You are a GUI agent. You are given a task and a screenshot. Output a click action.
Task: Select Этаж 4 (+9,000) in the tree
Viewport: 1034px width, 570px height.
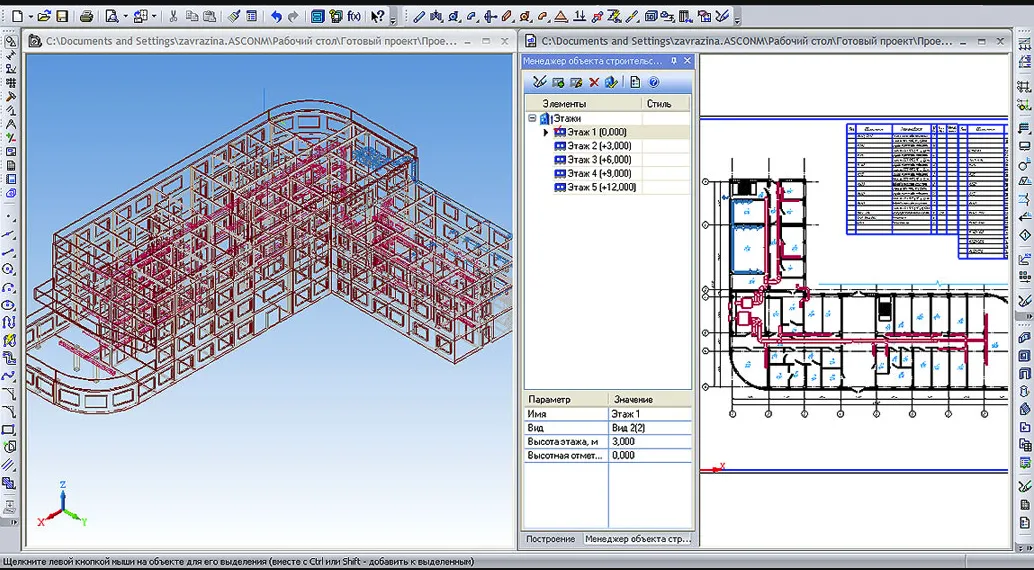click(x=599, y=174)
